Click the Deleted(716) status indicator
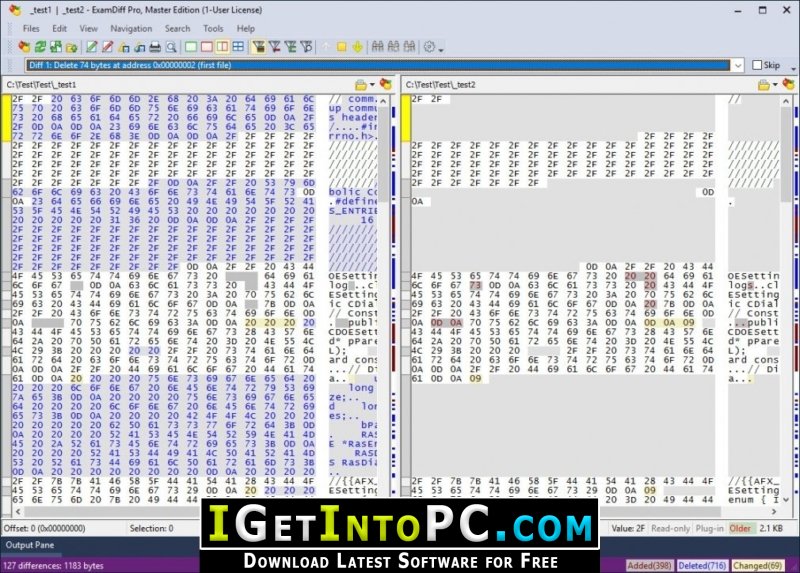800x573 pixels. click(x=702, y=565)
